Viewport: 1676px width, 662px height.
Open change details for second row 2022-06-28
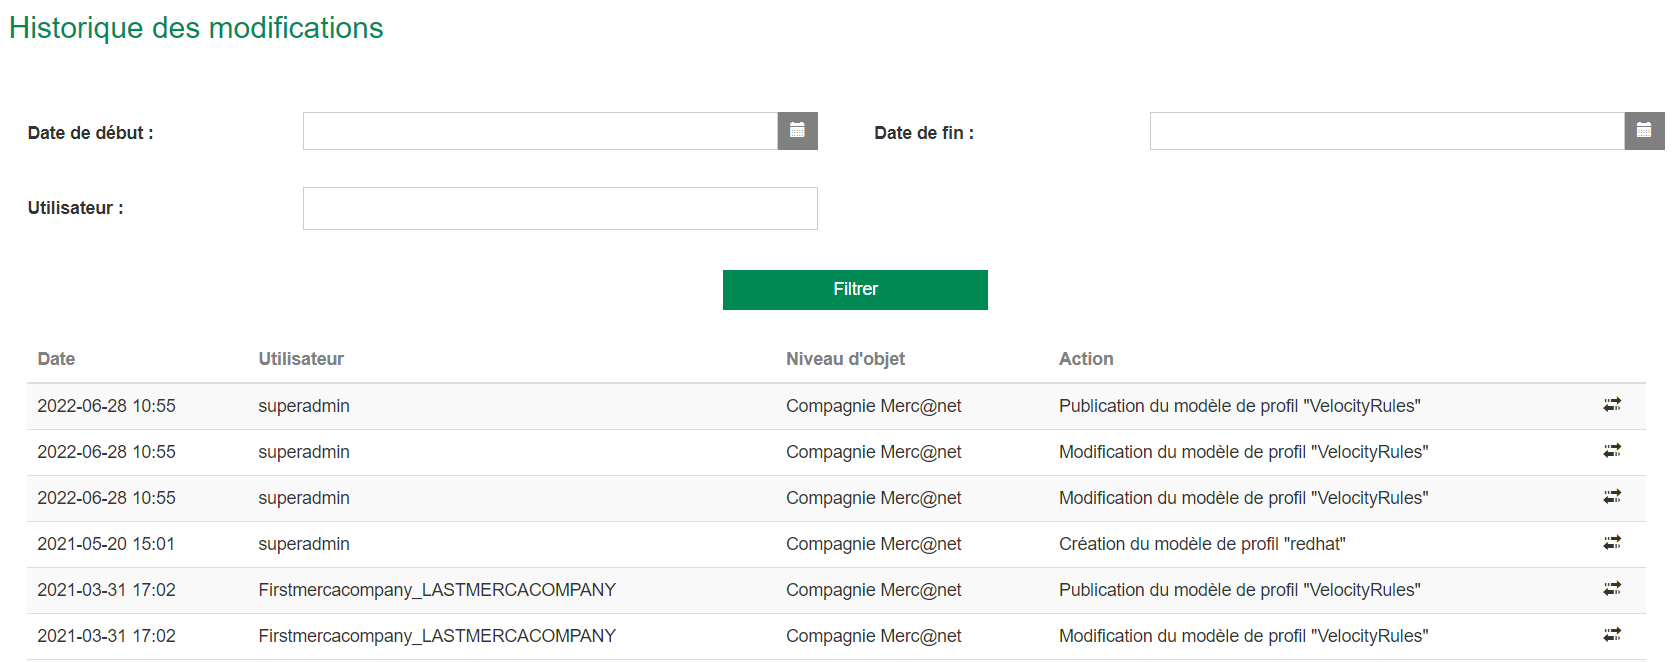click(1611, 451)
